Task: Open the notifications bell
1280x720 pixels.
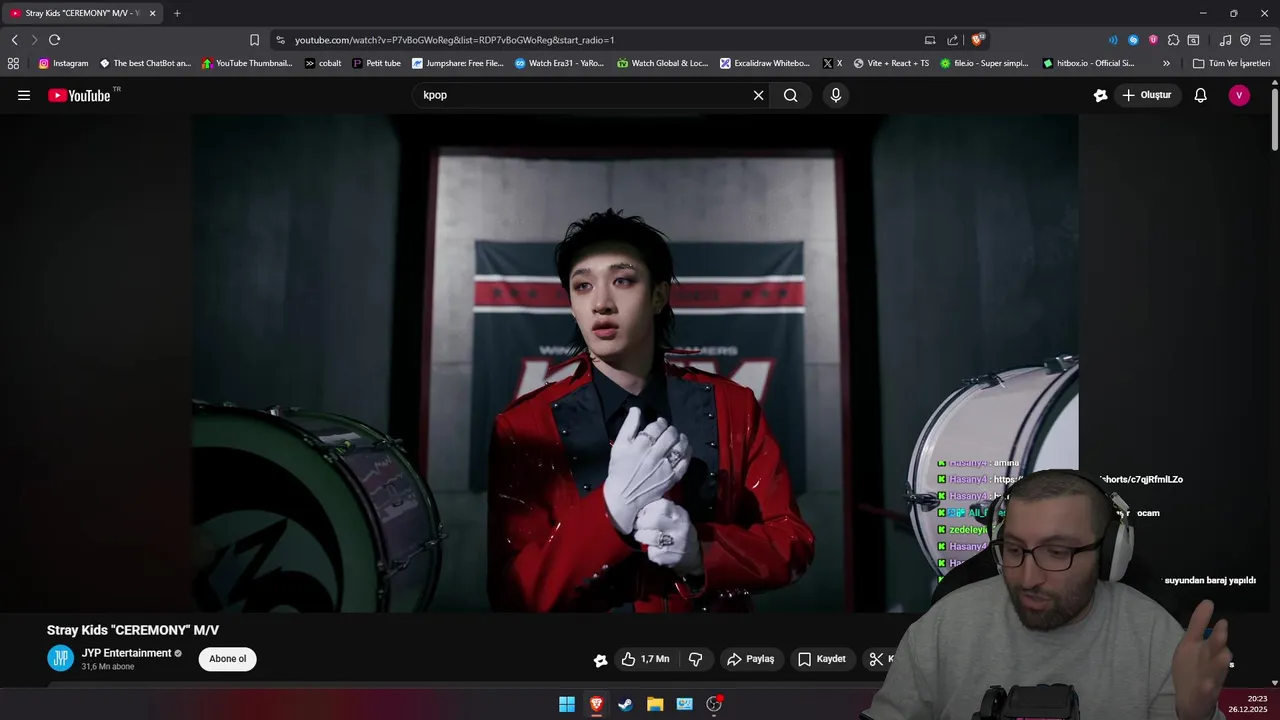Action: (x=1200, y=95)
